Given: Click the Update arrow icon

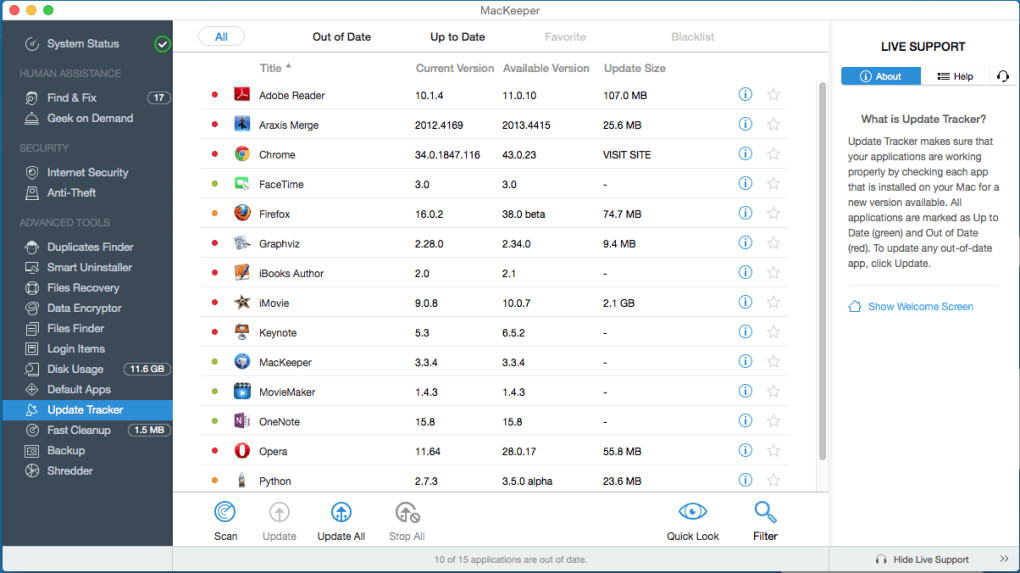Looking at the screenshot, I should (x=279, y=513).
